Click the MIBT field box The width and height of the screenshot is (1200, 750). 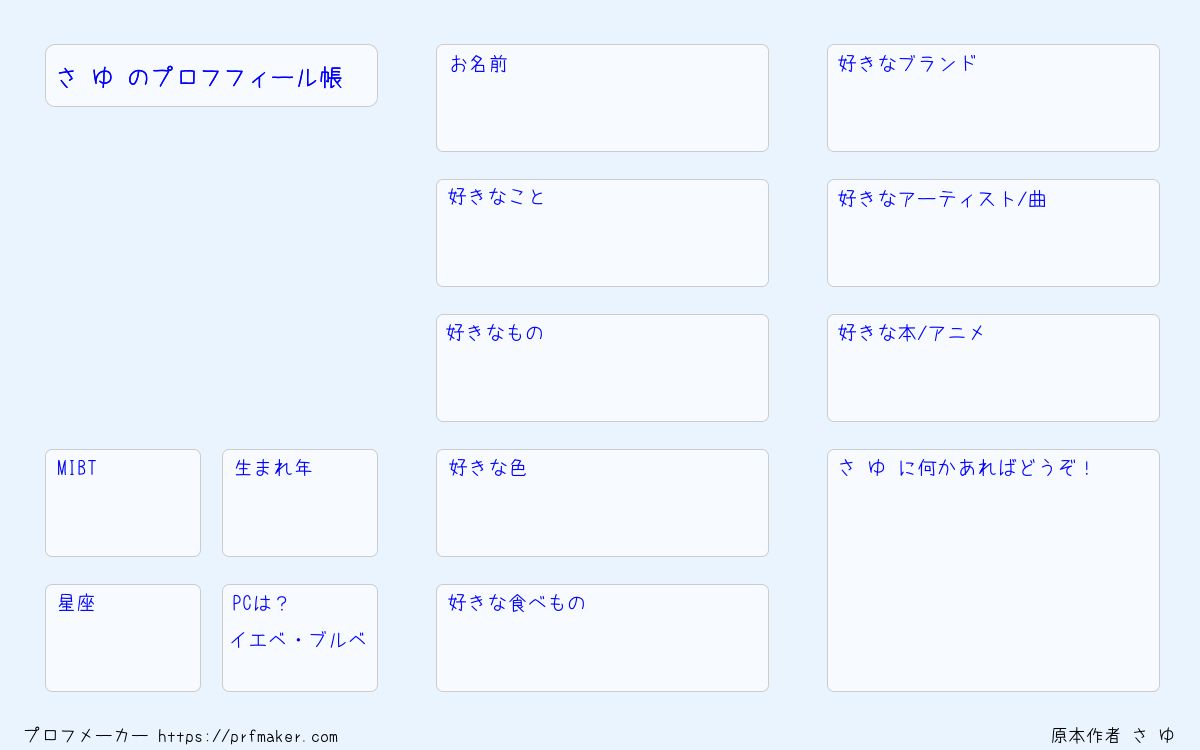123,503
